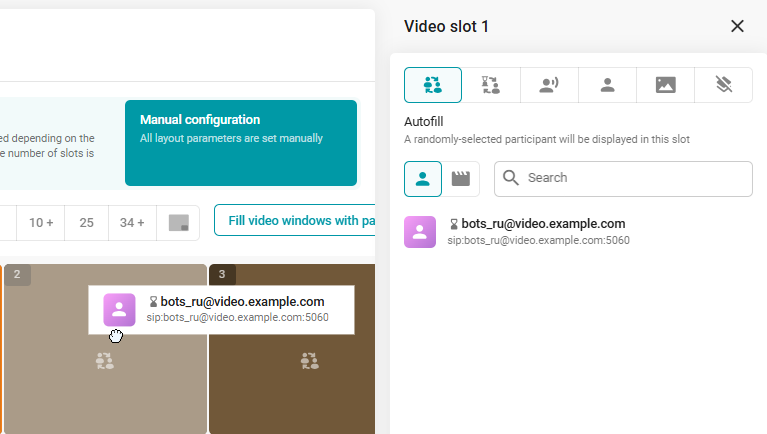Select the 25 windows layout option
This screenshot has width=767, height=434.
point(87,222)
